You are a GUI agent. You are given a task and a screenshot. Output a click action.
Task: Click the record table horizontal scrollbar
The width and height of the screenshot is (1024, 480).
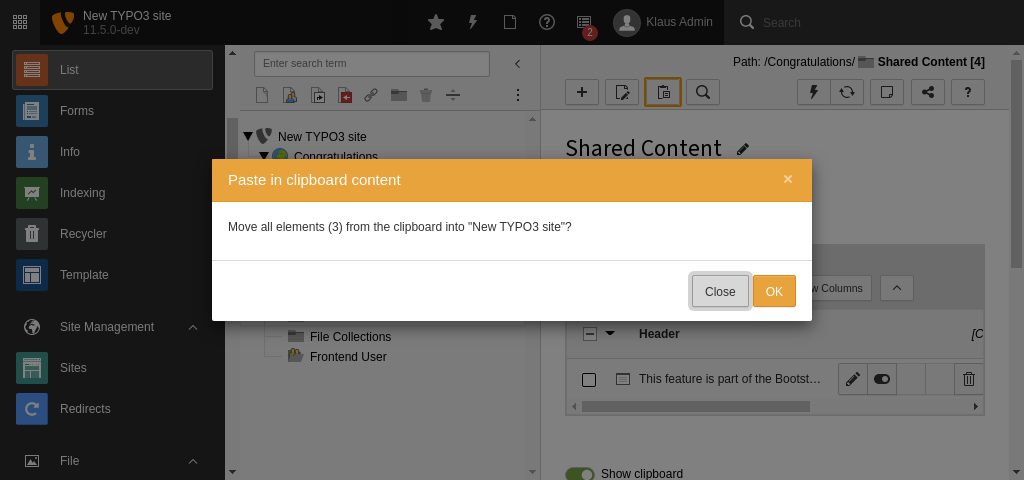(696, 406)
